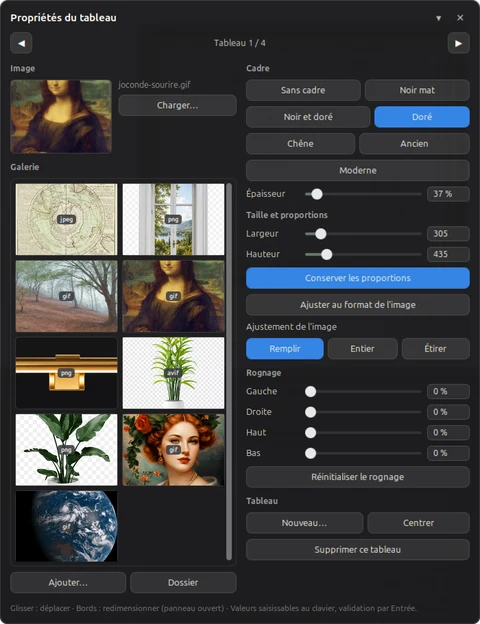Screen dimensions: 480x624
Task: Open the Dossier button
Action: pos(183,583)
